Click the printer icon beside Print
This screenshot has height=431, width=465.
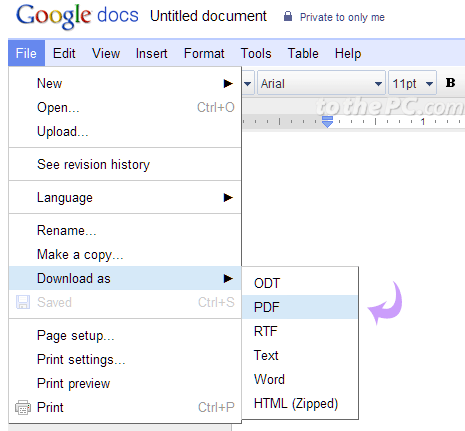click(23, 407)
